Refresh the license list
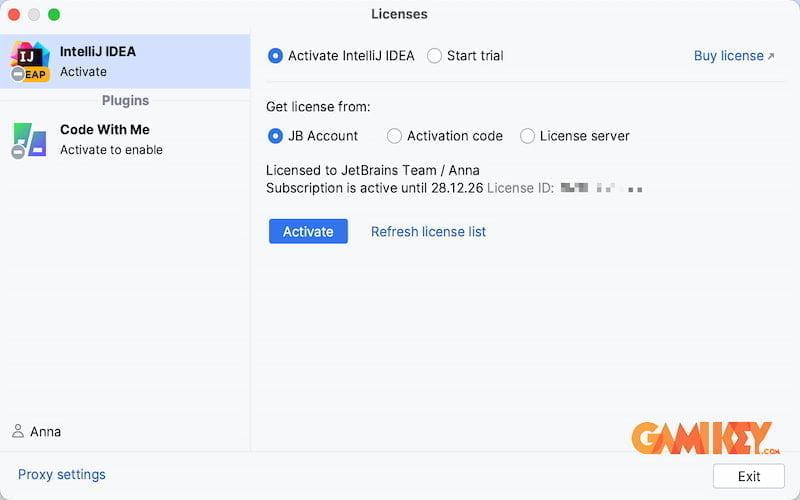Screen dimensions: 800x500 tap(428, 232)
